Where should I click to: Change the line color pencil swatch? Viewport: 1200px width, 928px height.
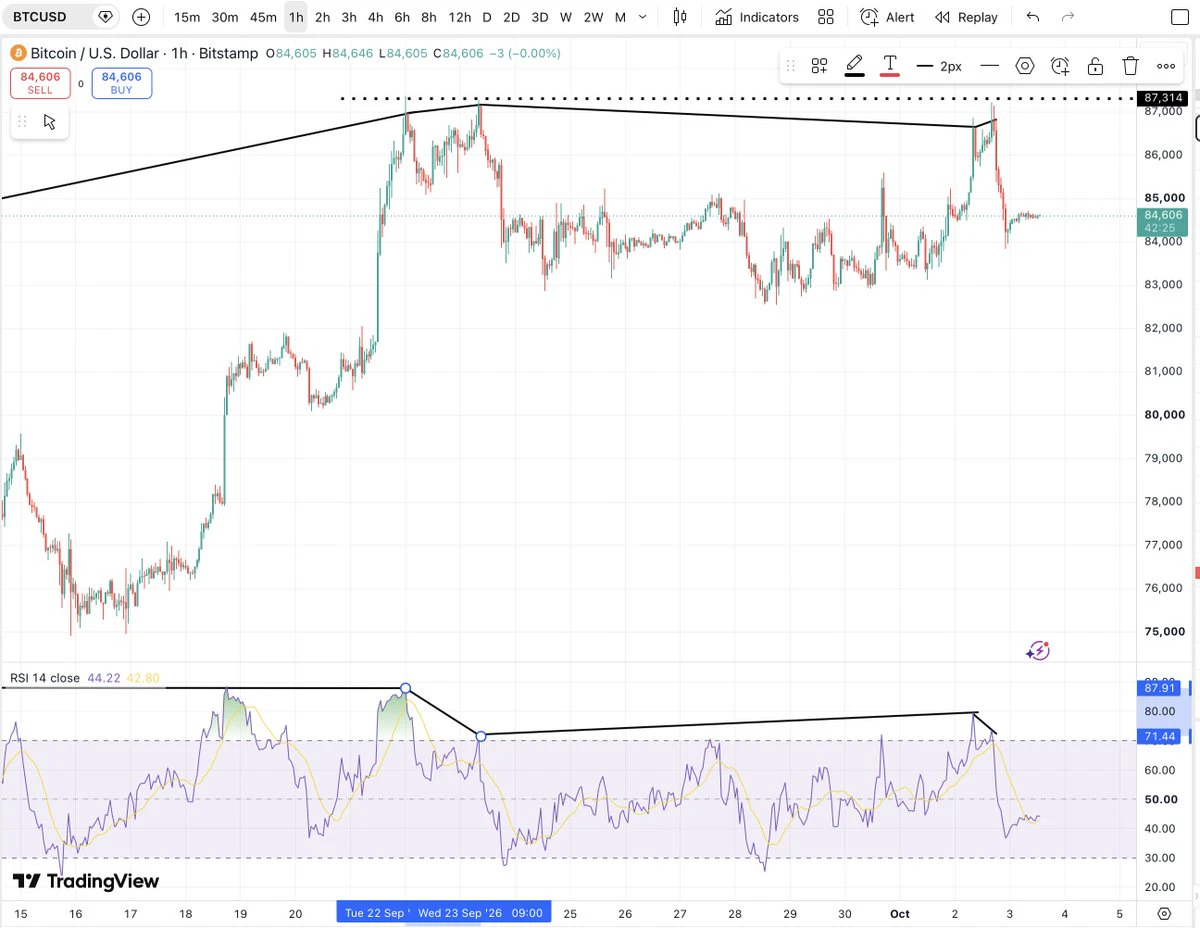854,66
